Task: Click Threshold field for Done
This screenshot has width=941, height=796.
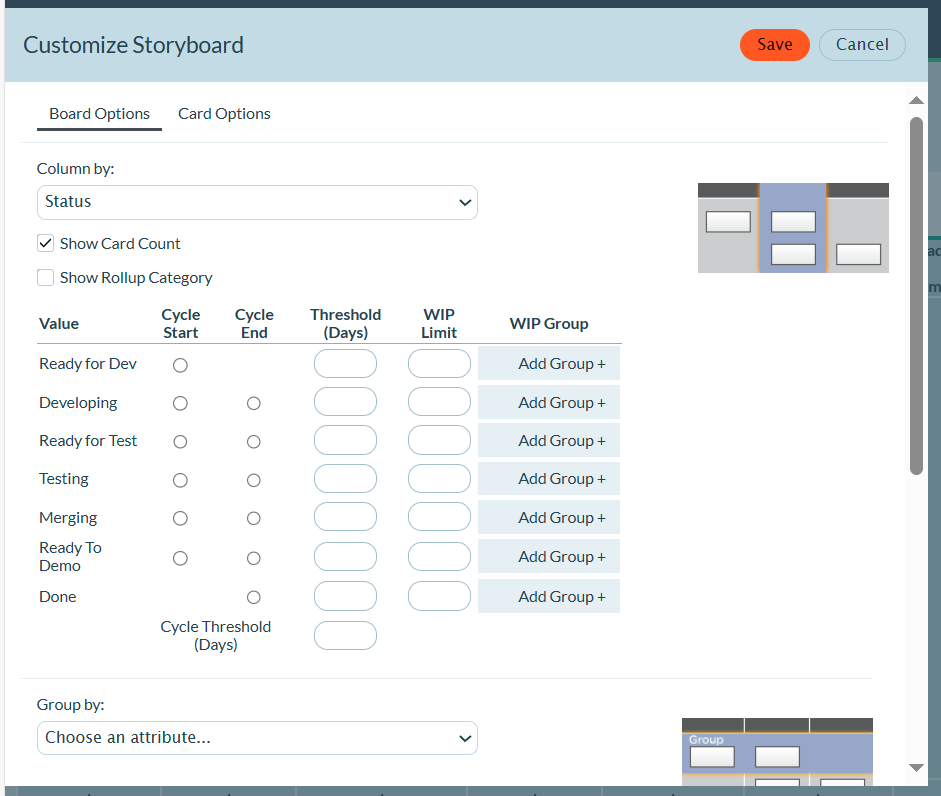Action: (x=345, y=596)
